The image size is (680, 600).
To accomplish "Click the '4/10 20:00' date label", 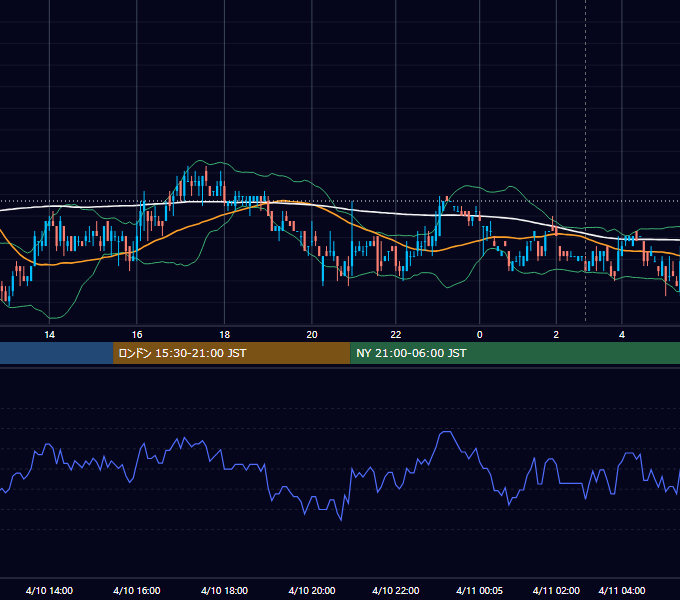I will [x=312, y=590].
